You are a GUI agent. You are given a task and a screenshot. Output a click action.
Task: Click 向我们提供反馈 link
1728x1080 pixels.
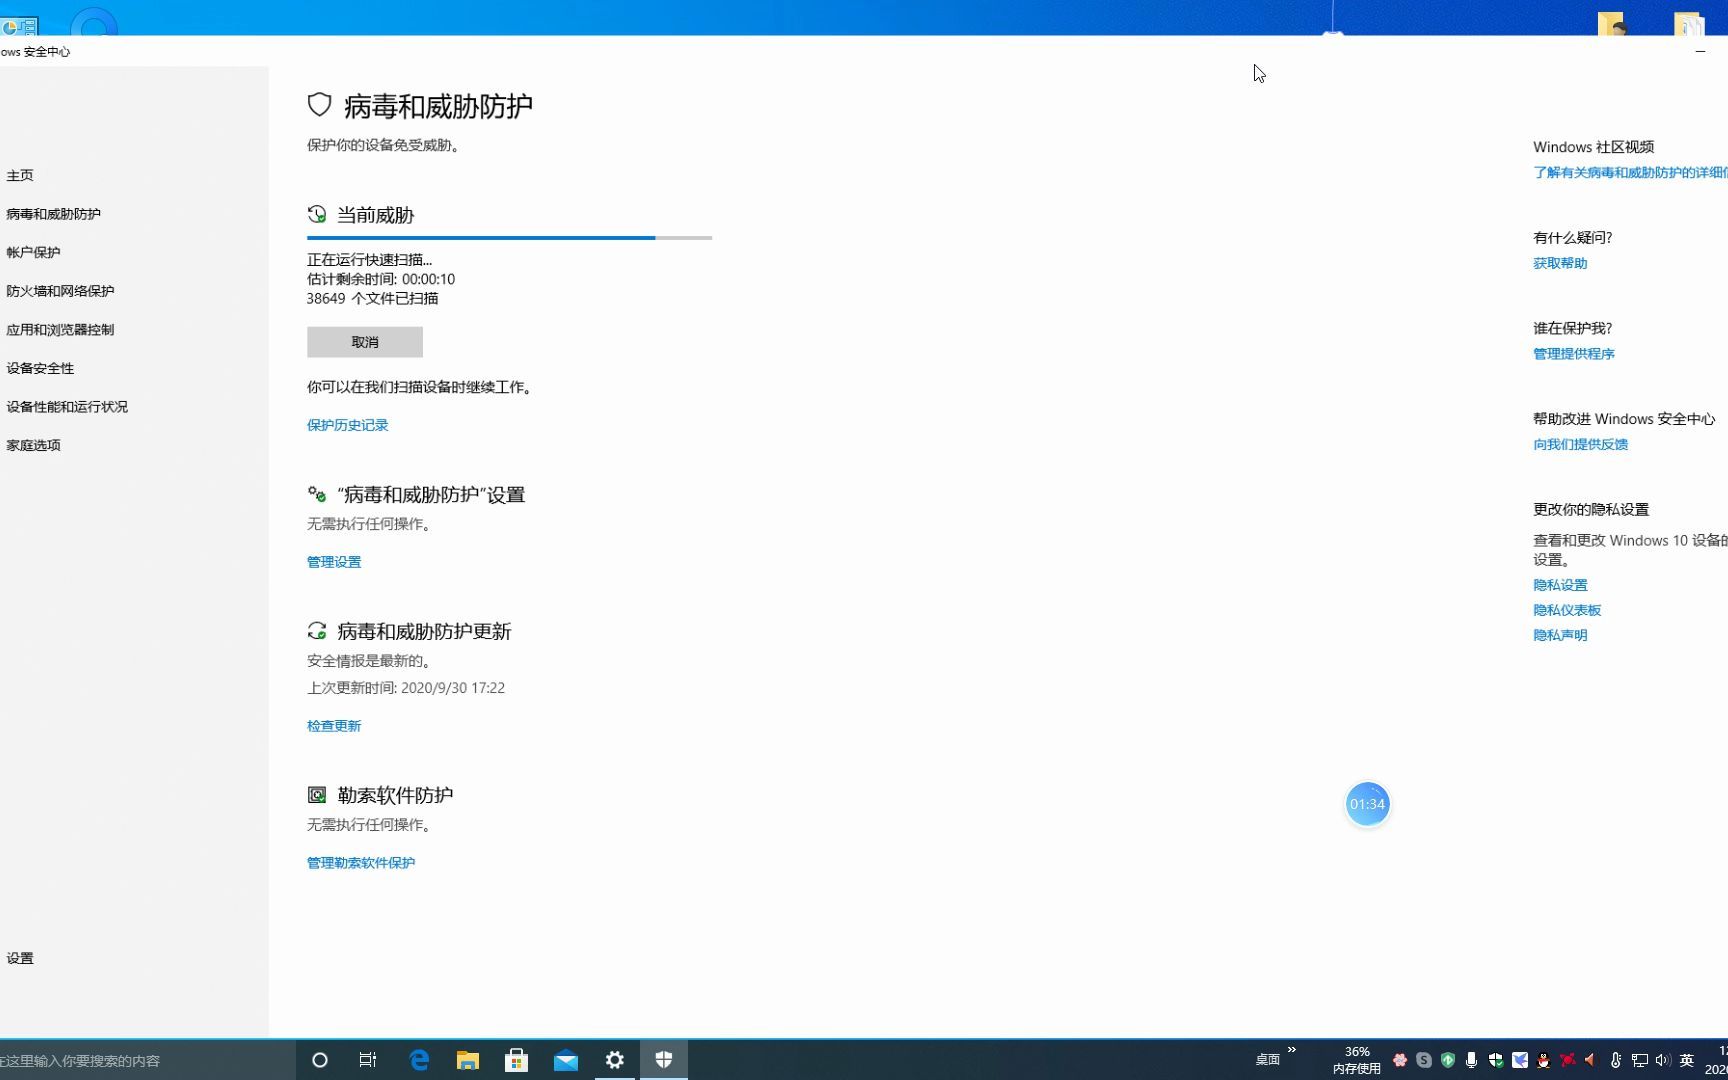coord(1581,444)
